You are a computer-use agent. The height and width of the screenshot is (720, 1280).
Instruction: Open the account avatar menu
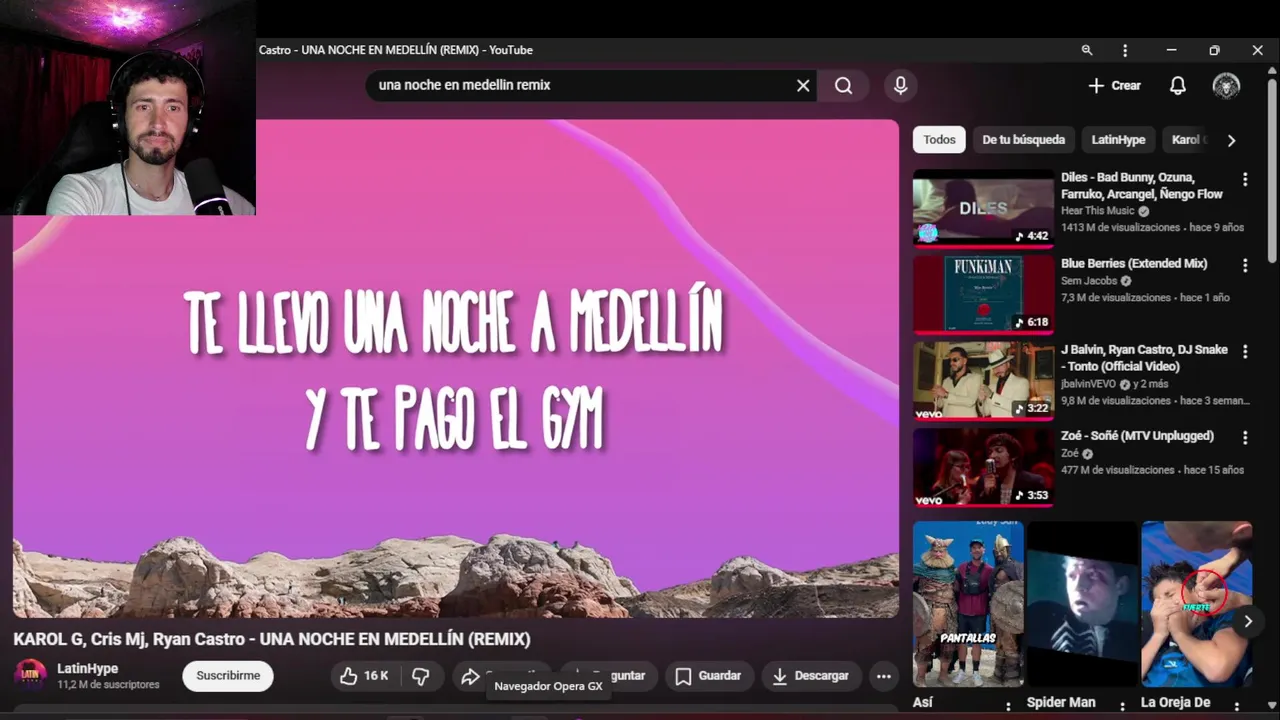1226,86
